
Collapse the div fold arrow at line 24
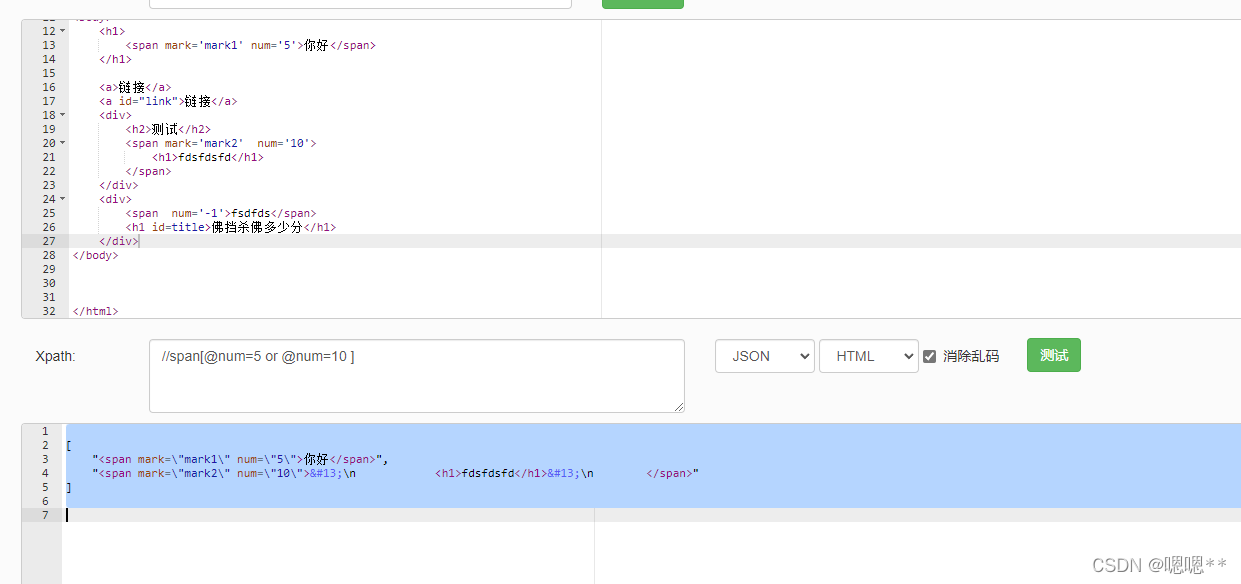pyautogui.click(x=63, y=199)
